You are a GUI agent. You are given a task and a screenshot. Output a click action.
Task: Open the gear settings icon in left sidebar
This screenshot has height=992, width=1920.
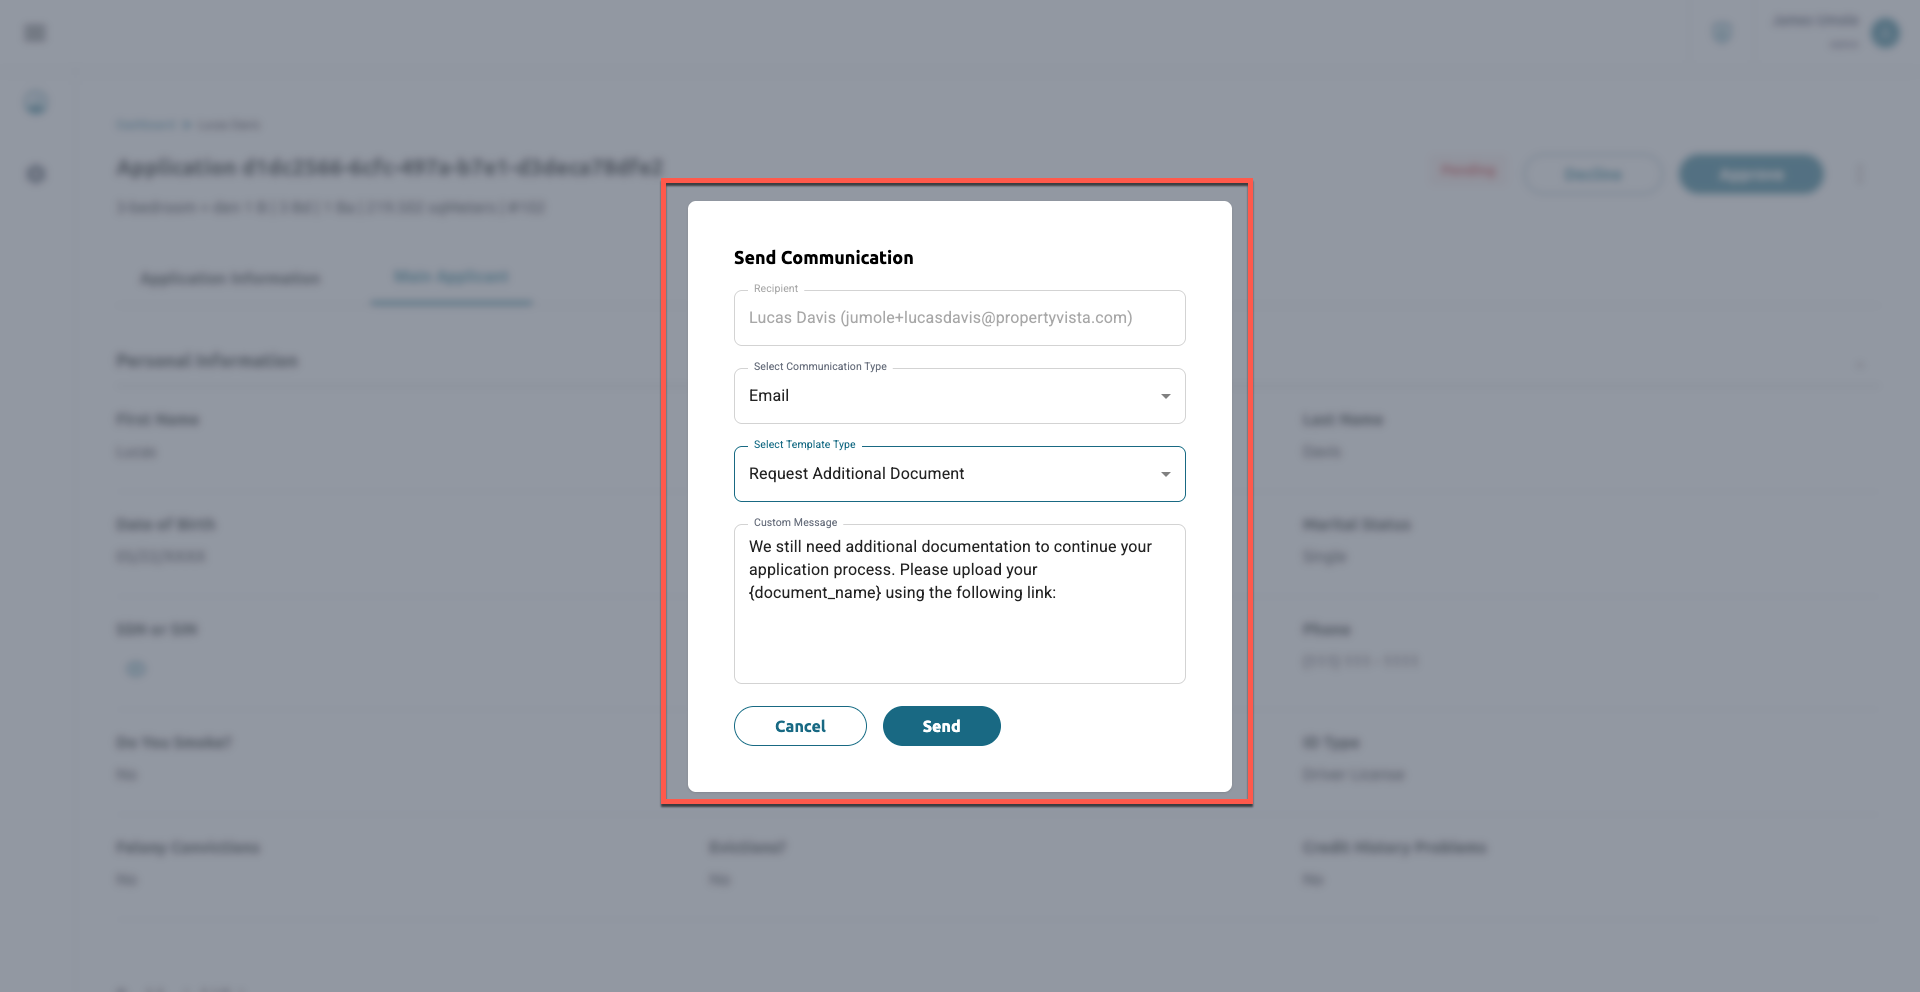pos(36,174)
